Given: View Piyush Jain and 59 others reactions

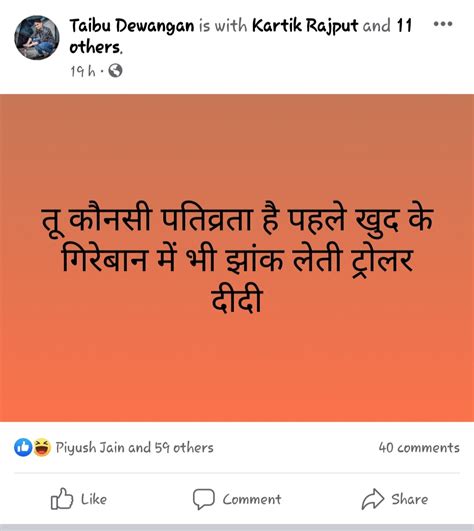Looking at the screenshot, I should [134, 448].
